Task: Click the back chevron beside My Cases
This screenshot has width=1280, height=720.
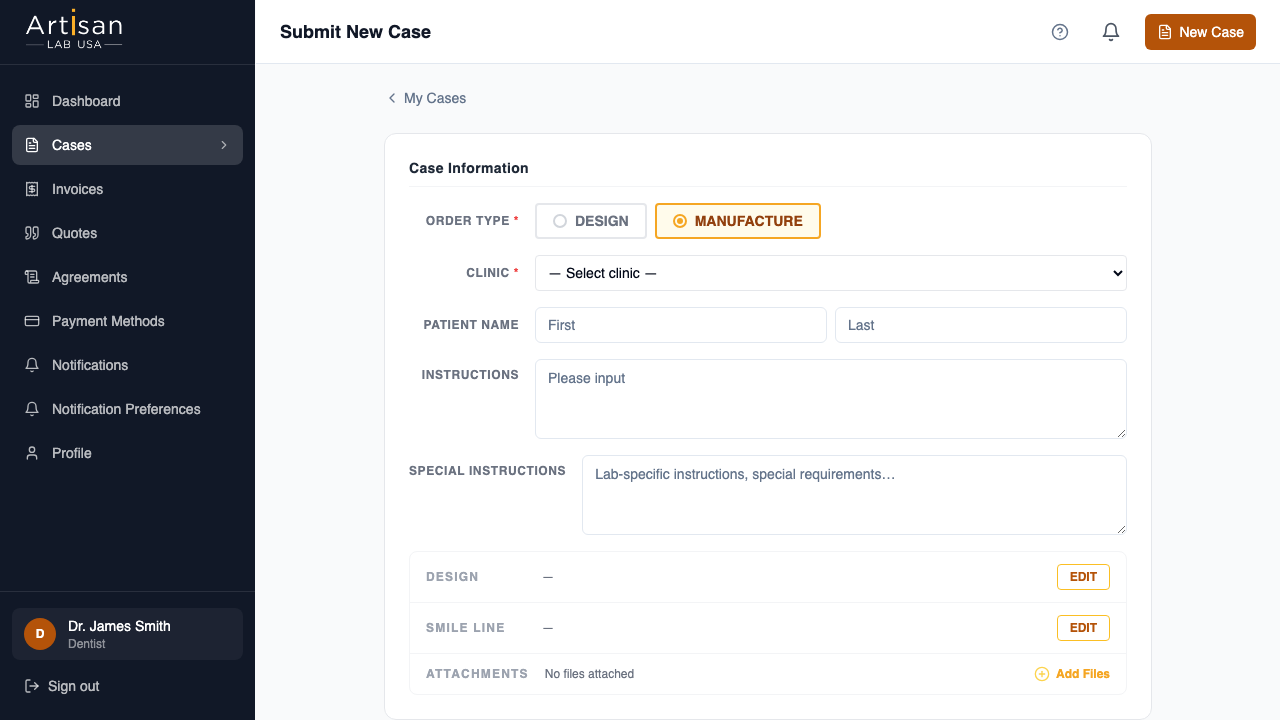Action: [x=392, y=98]
